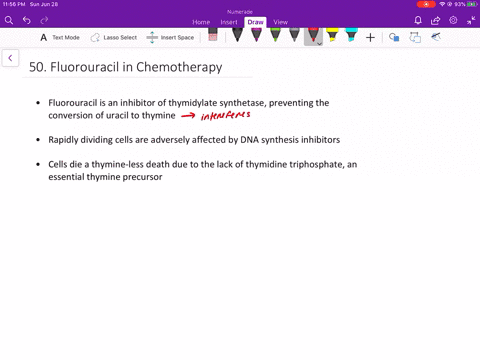Toggle drawing with touch mode
Image resolution: width=480 pixels, height=360 pixels.
(436, 37)
